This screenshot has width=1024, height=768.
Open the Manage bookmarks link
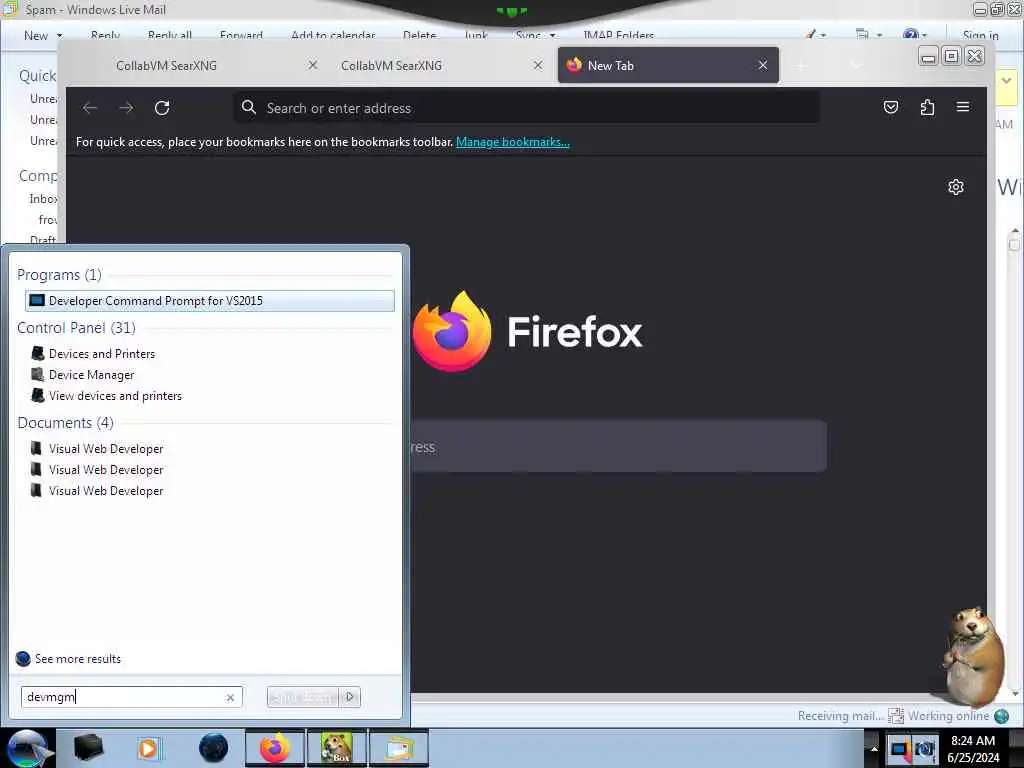pyautogui.click(x=513, y=142)
